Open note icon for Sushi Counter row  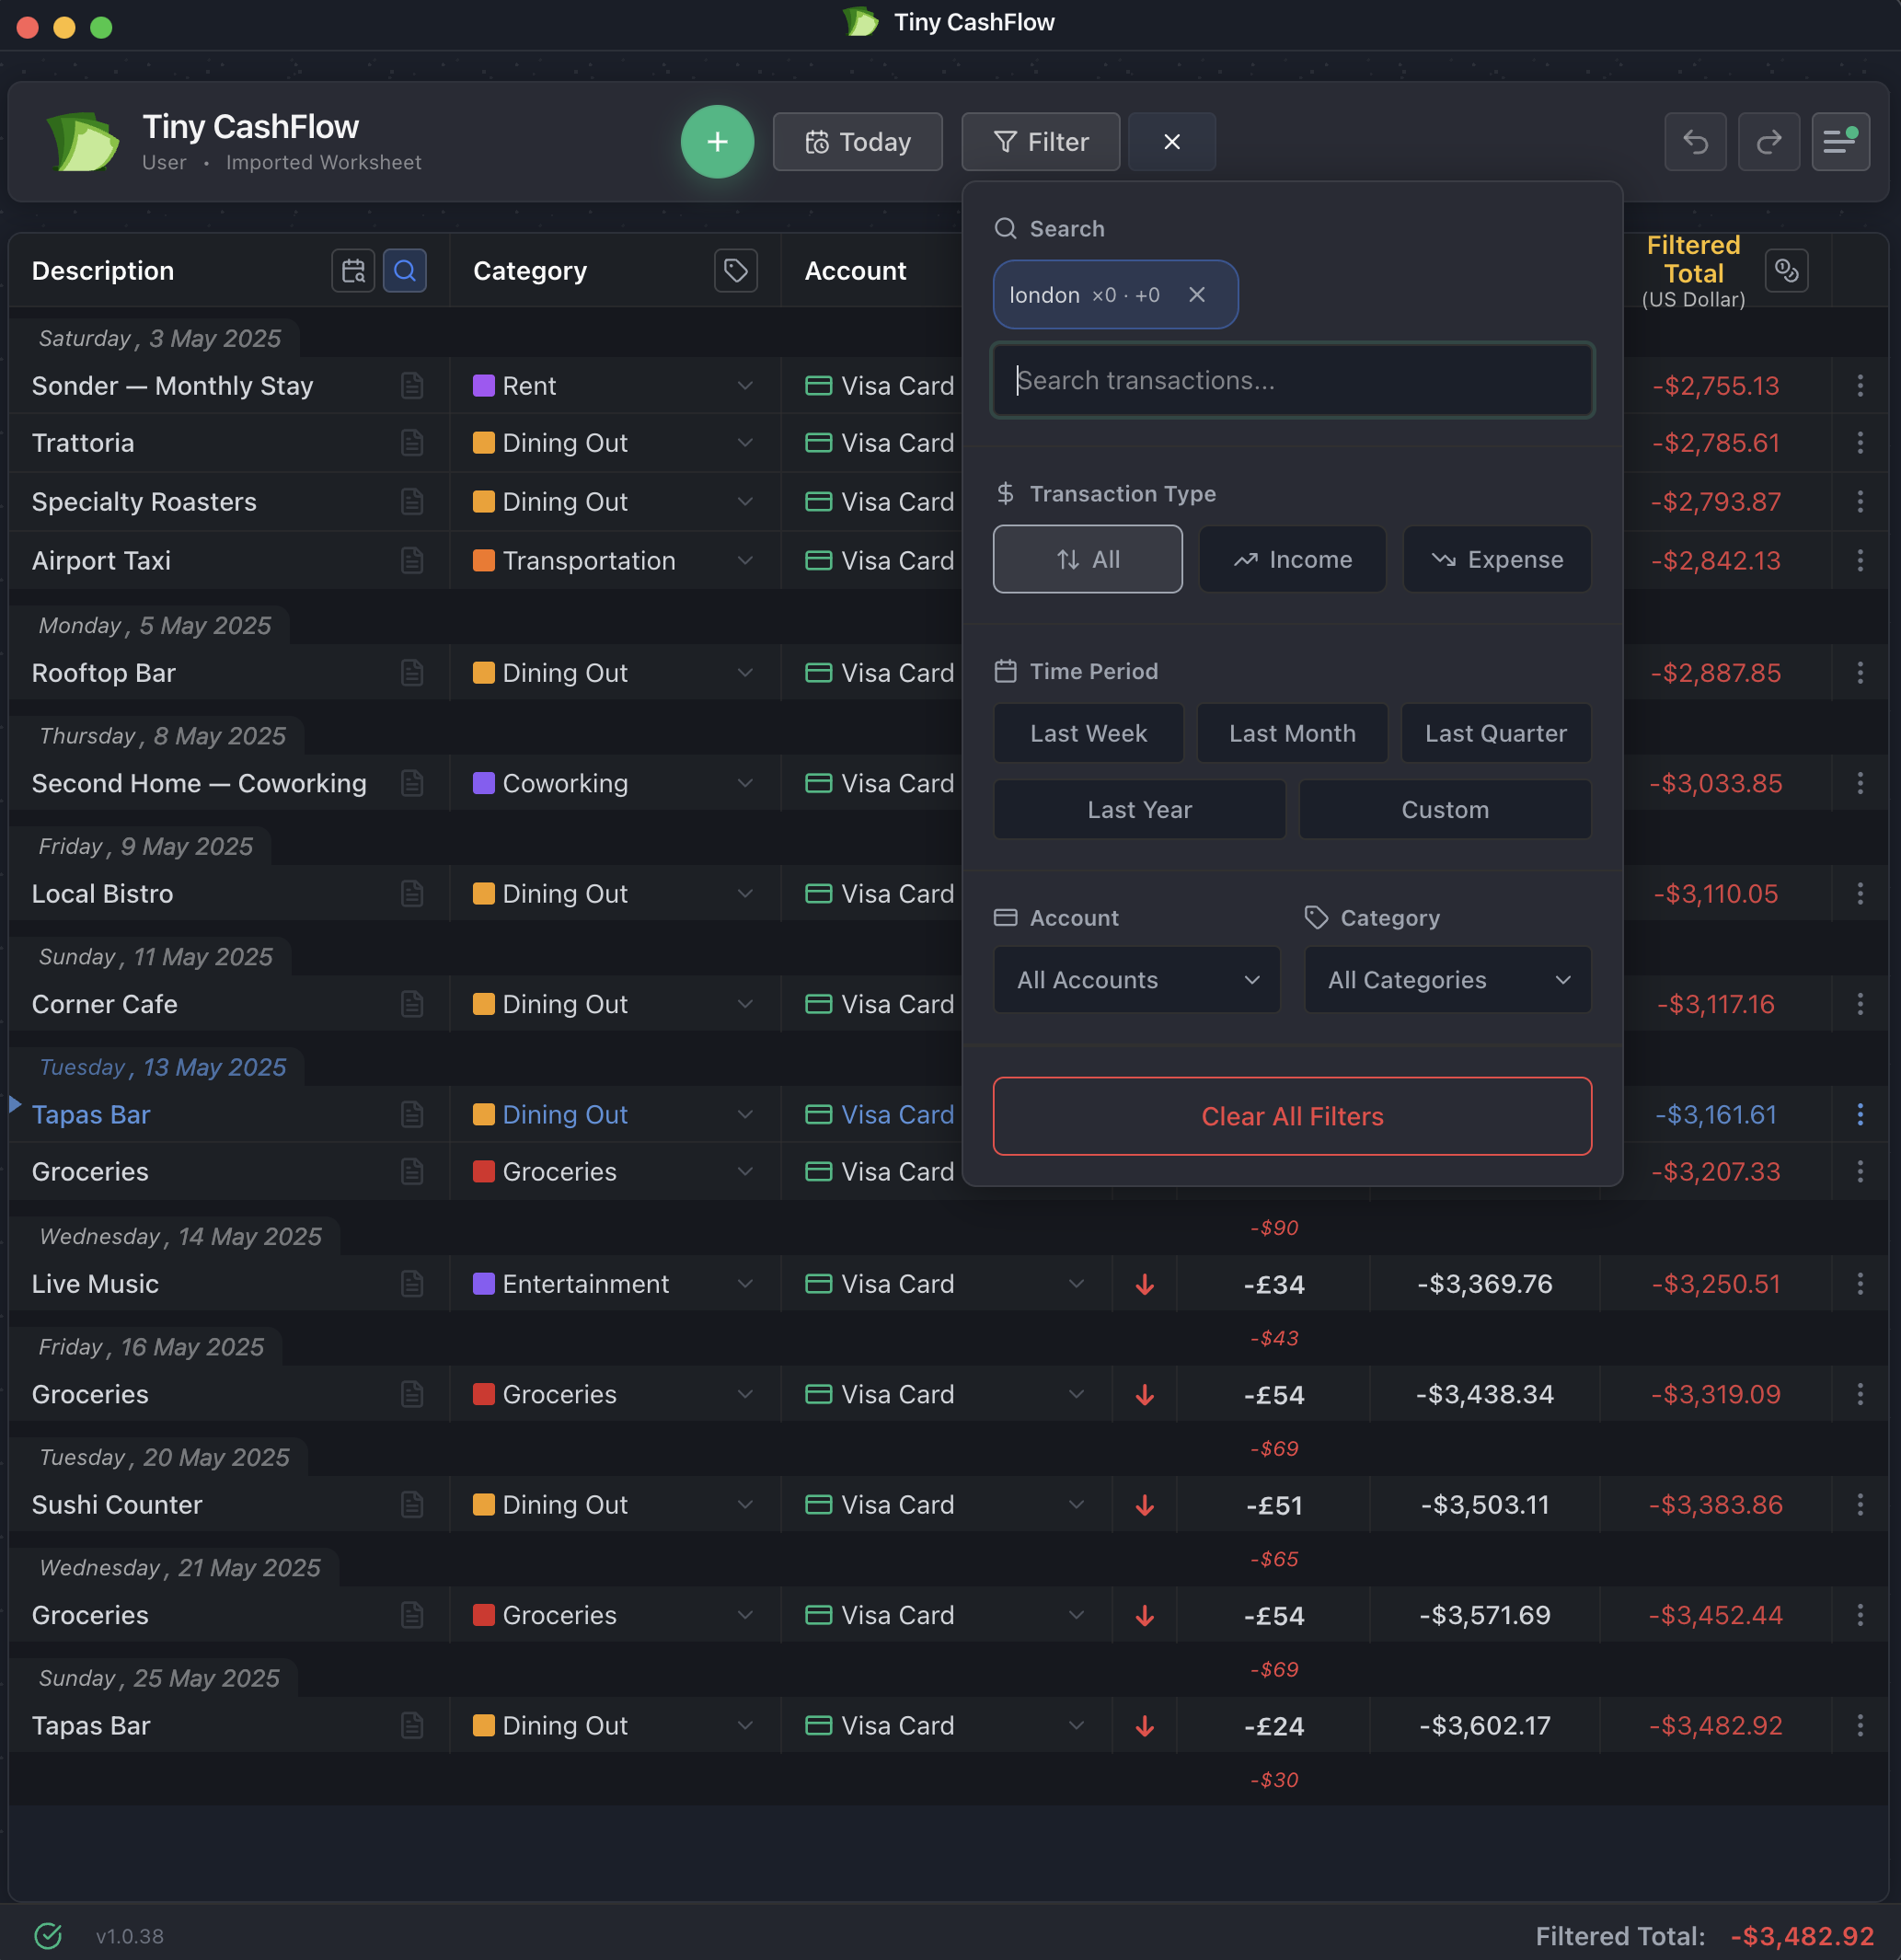[412, 1505]
